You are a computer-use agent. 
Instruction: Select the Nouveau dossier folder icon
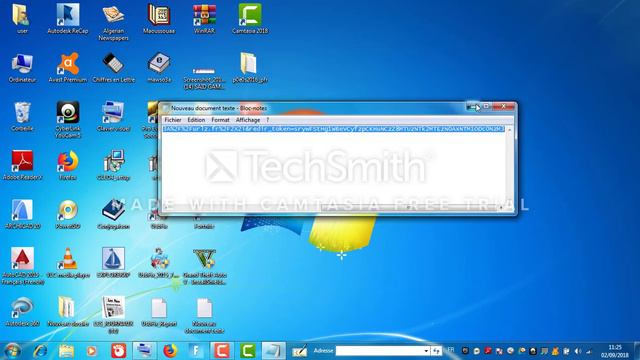67,312
